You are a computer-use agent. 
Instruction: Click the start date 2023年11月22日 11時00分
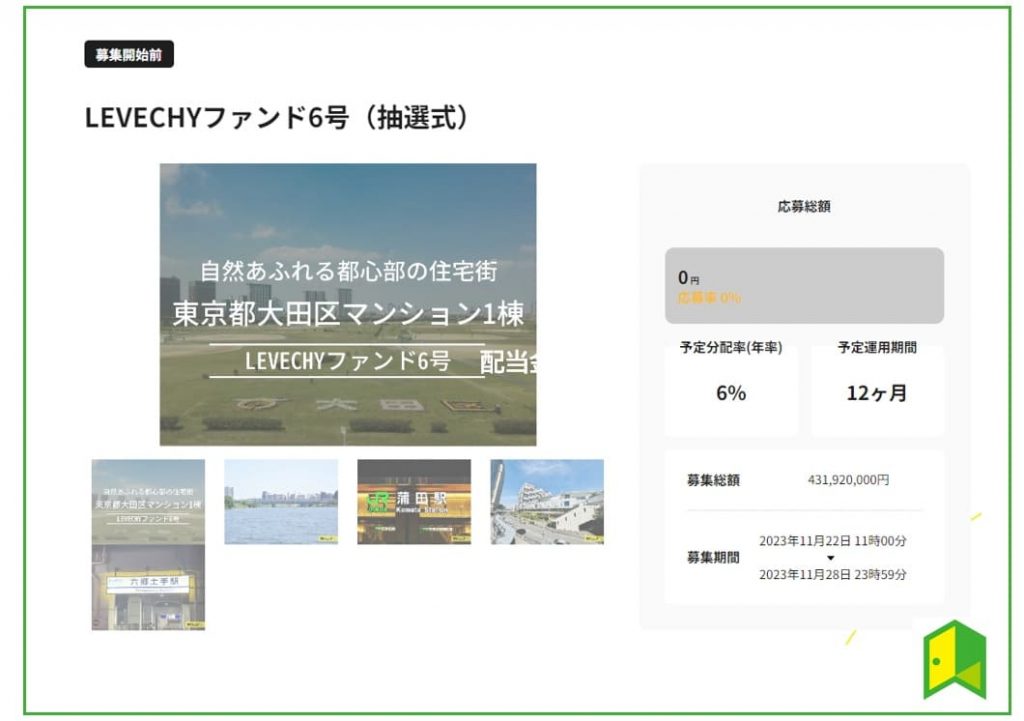[x=833, y=541]
